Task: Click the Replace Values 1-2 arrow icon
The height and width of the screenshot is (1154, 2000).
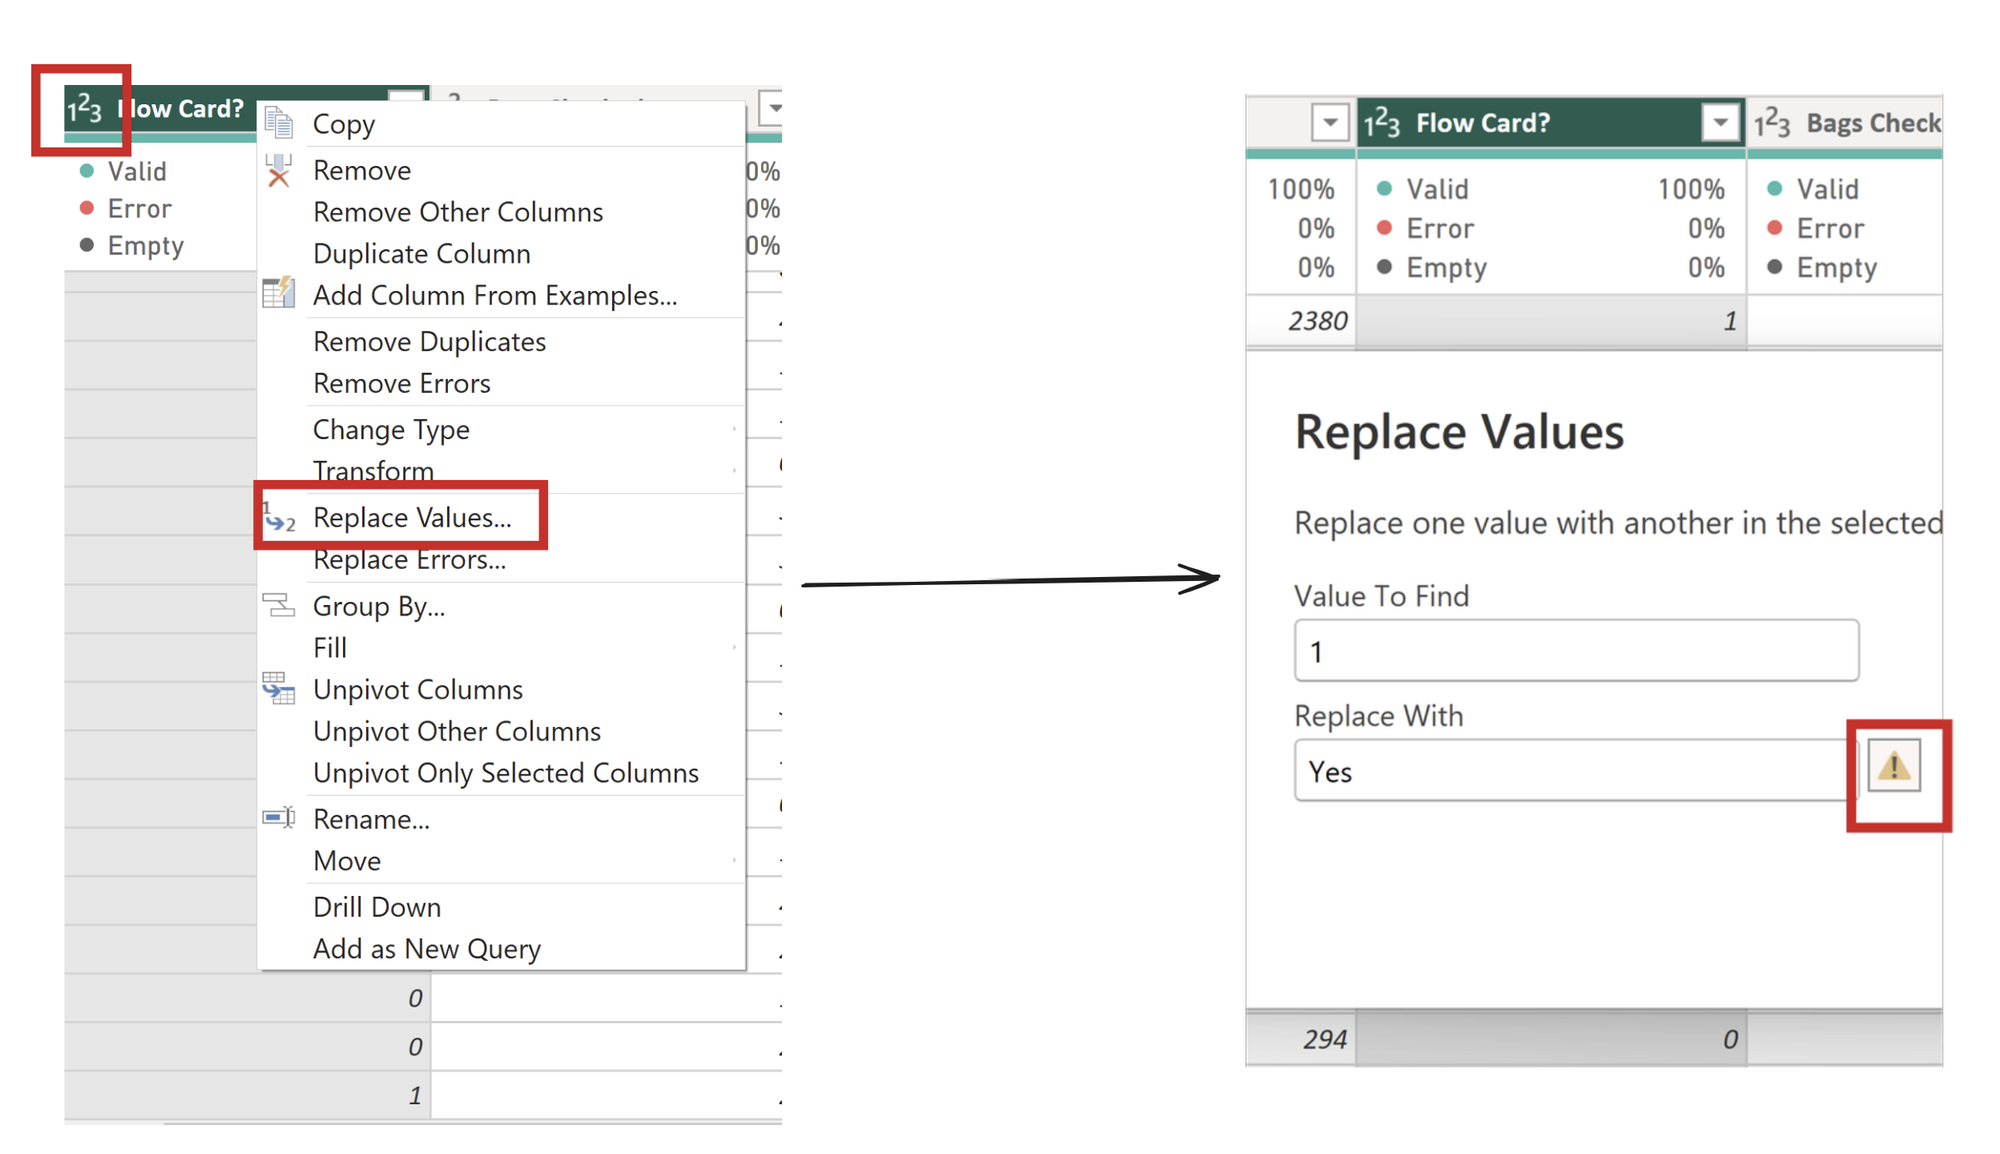Action: click(x=279, y=518)
